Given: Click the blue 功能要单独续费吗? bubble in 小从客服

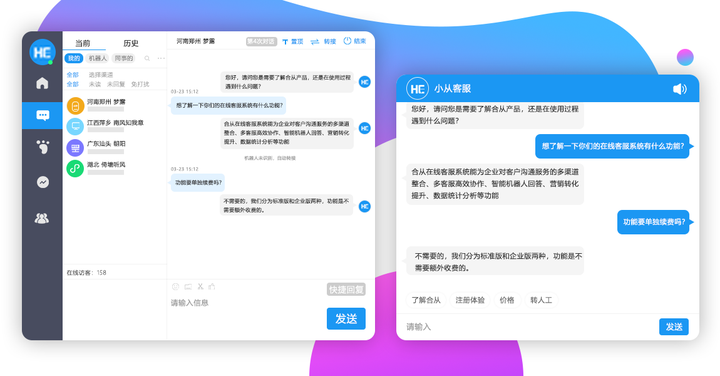Looking at the screenshot, I should (653, 222).
